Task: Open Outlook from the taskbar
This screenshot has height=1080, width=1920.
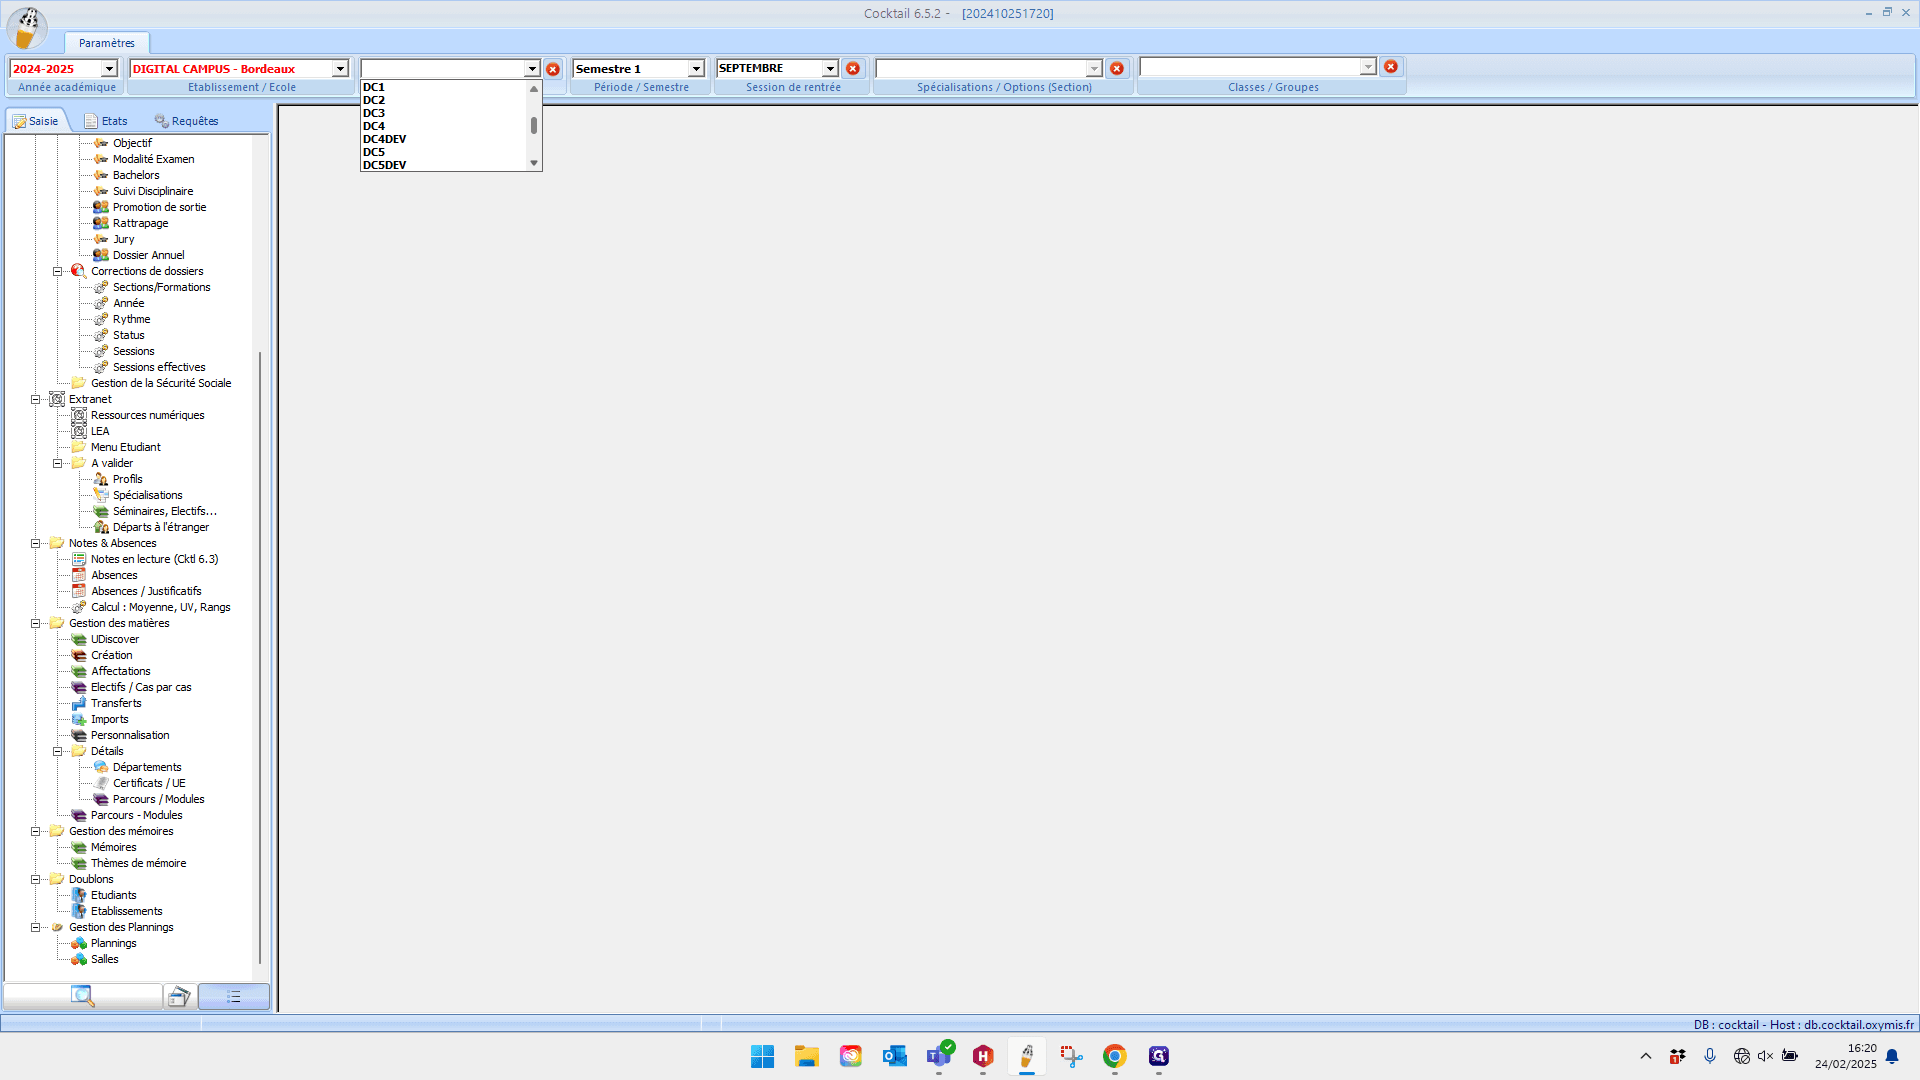Action: 894,1056
